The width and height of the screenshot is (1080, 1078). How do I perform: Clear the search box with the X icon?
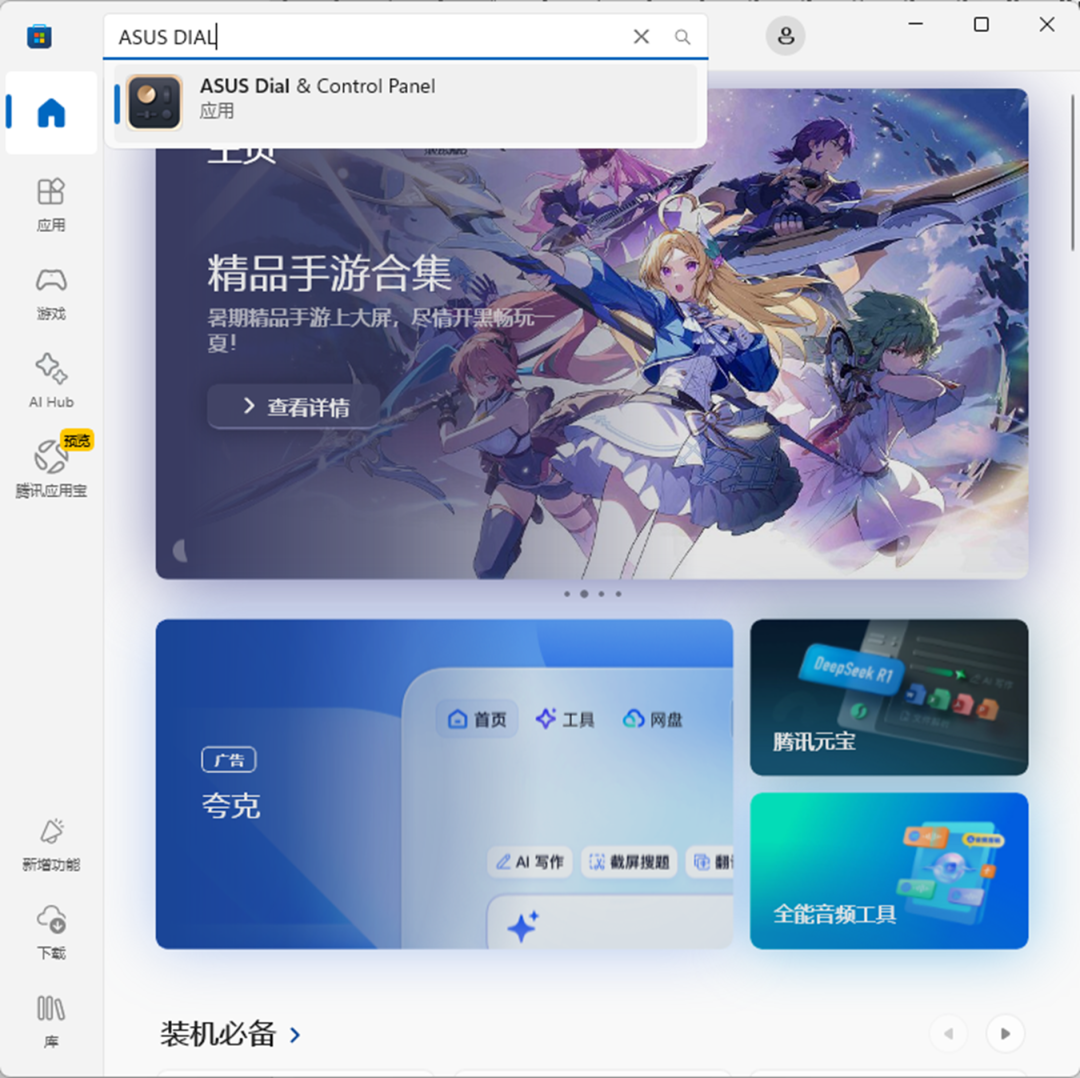tap(641, 37)
